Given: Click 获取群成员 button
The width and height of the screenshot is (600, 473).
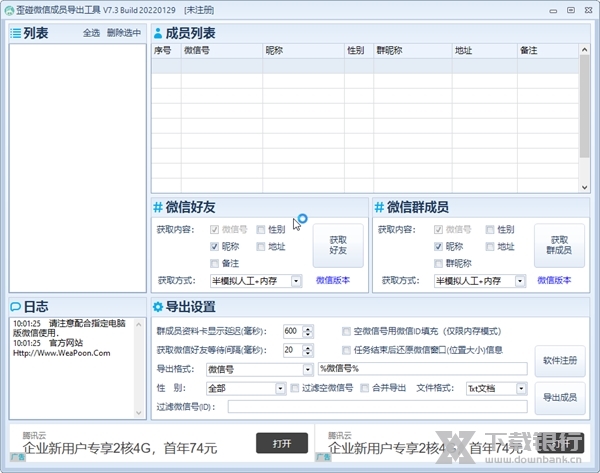Looking at the screenshot, I should click(x=559, y=245).
